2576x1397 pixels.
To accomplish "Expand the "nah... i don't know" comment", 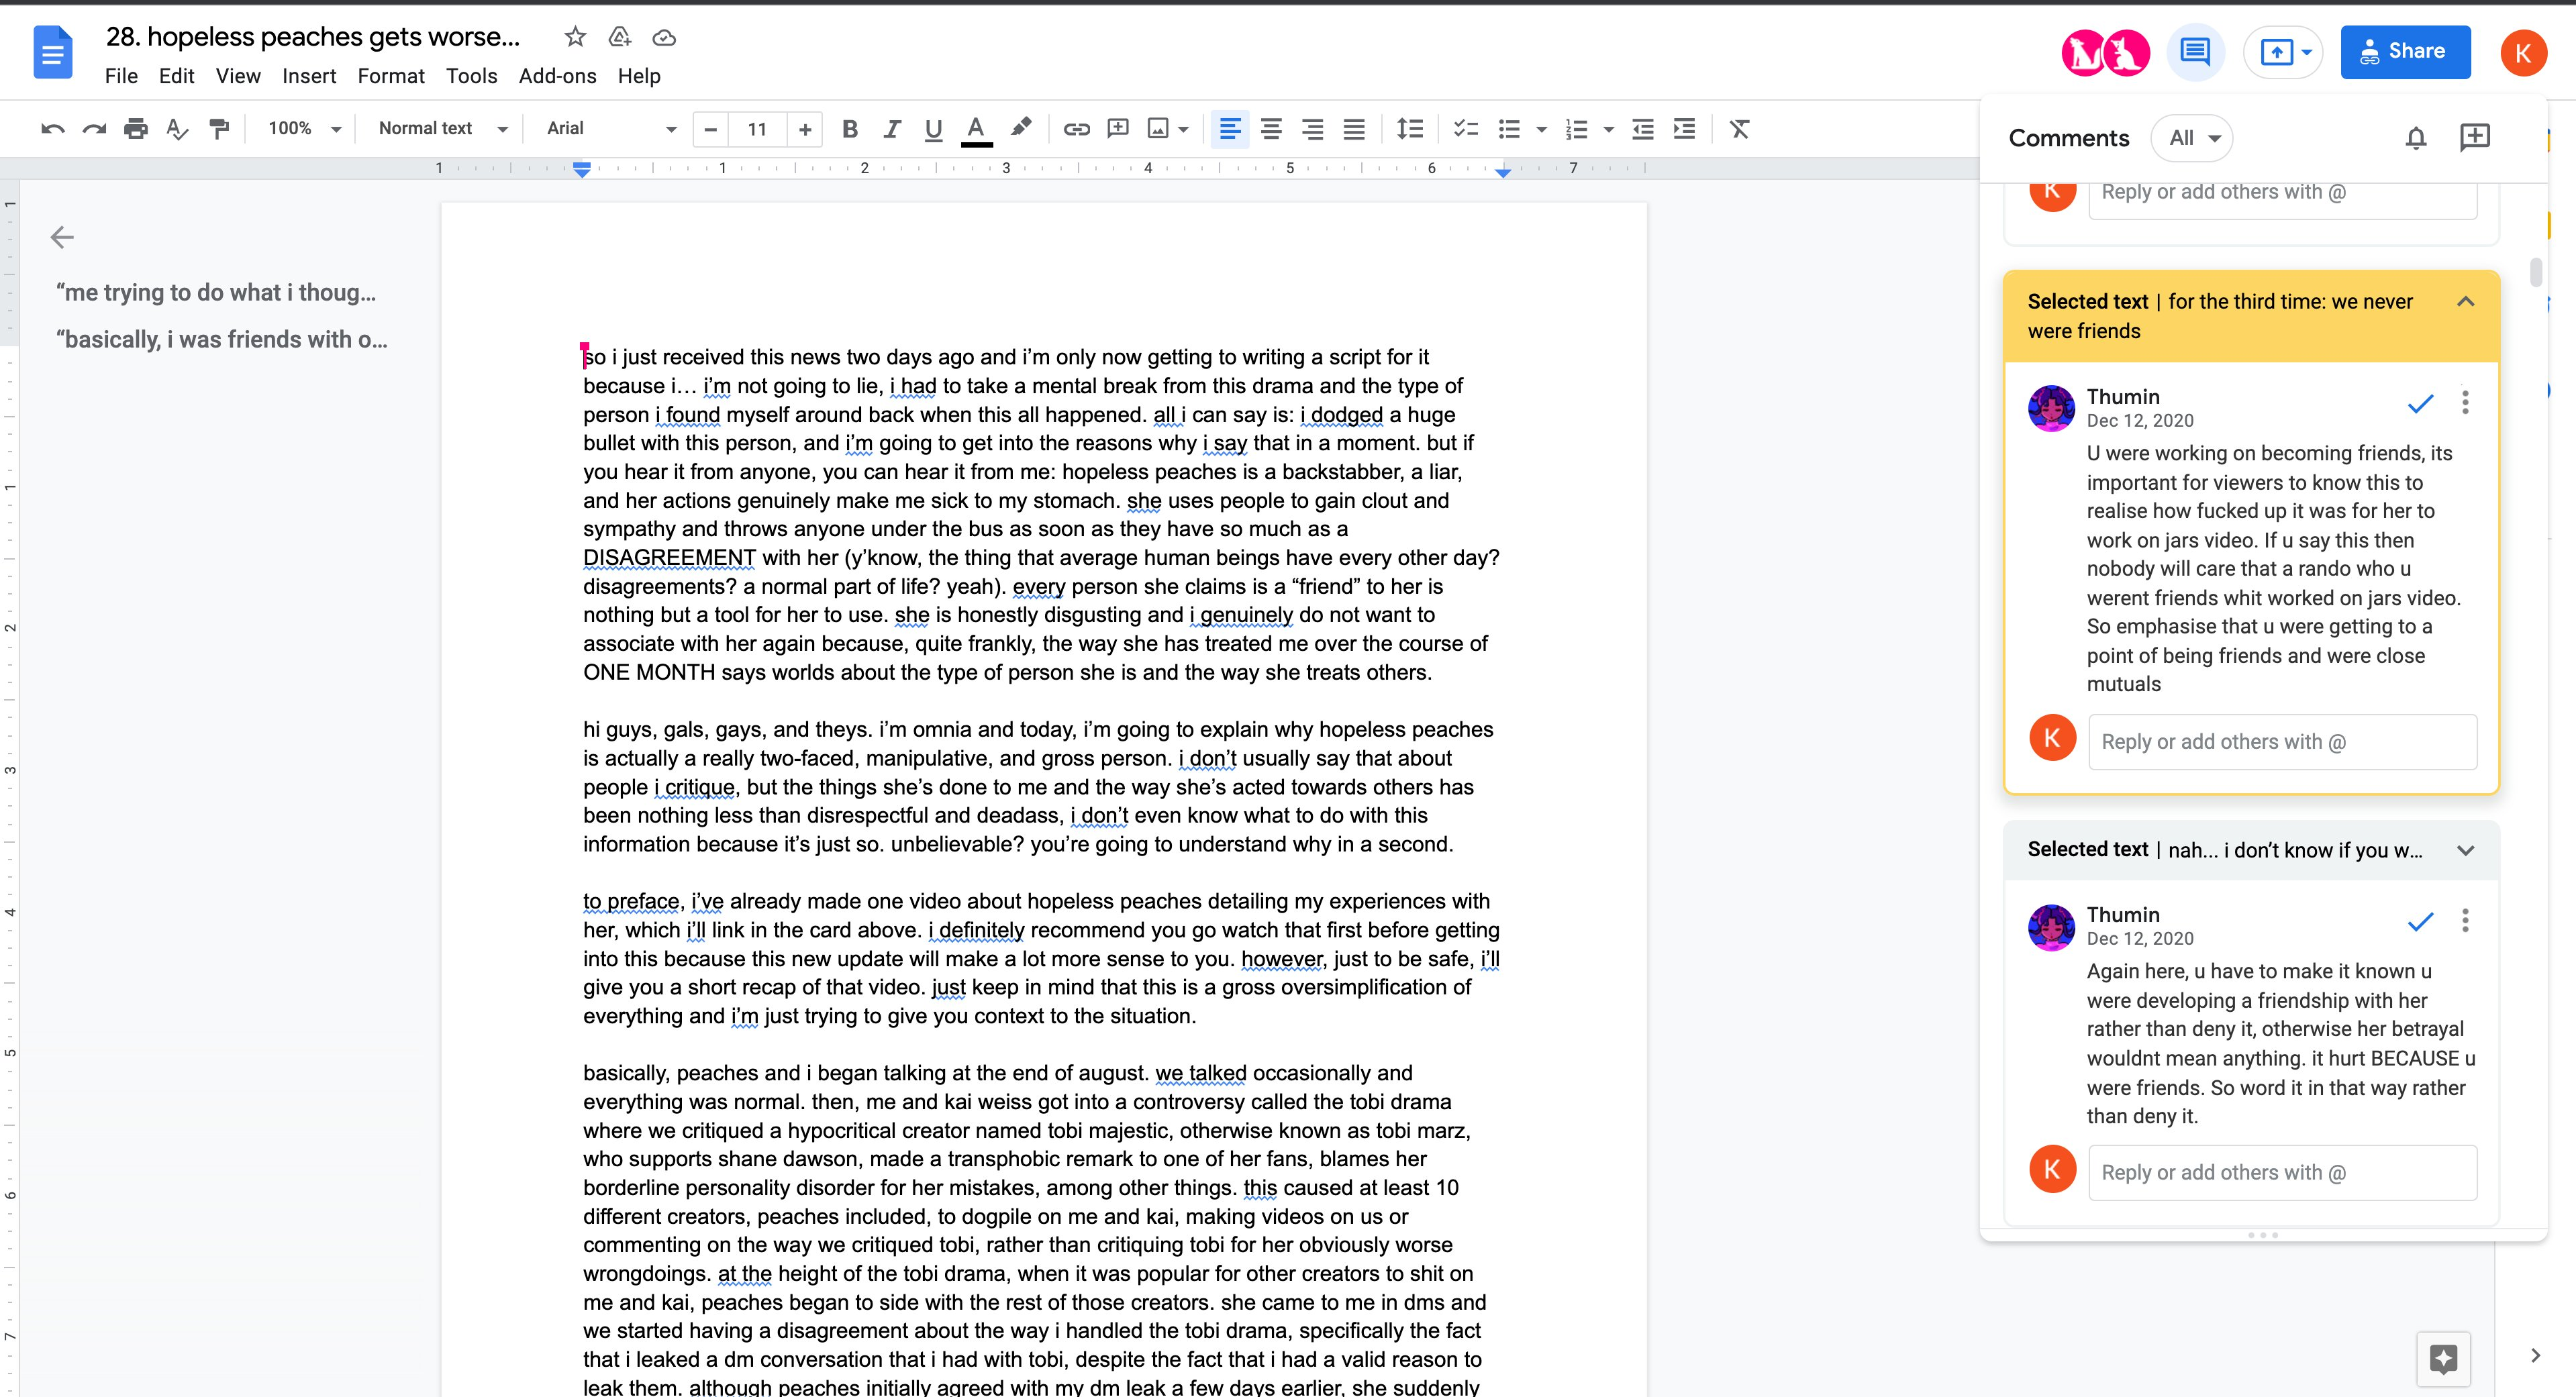I will 2465,850.
